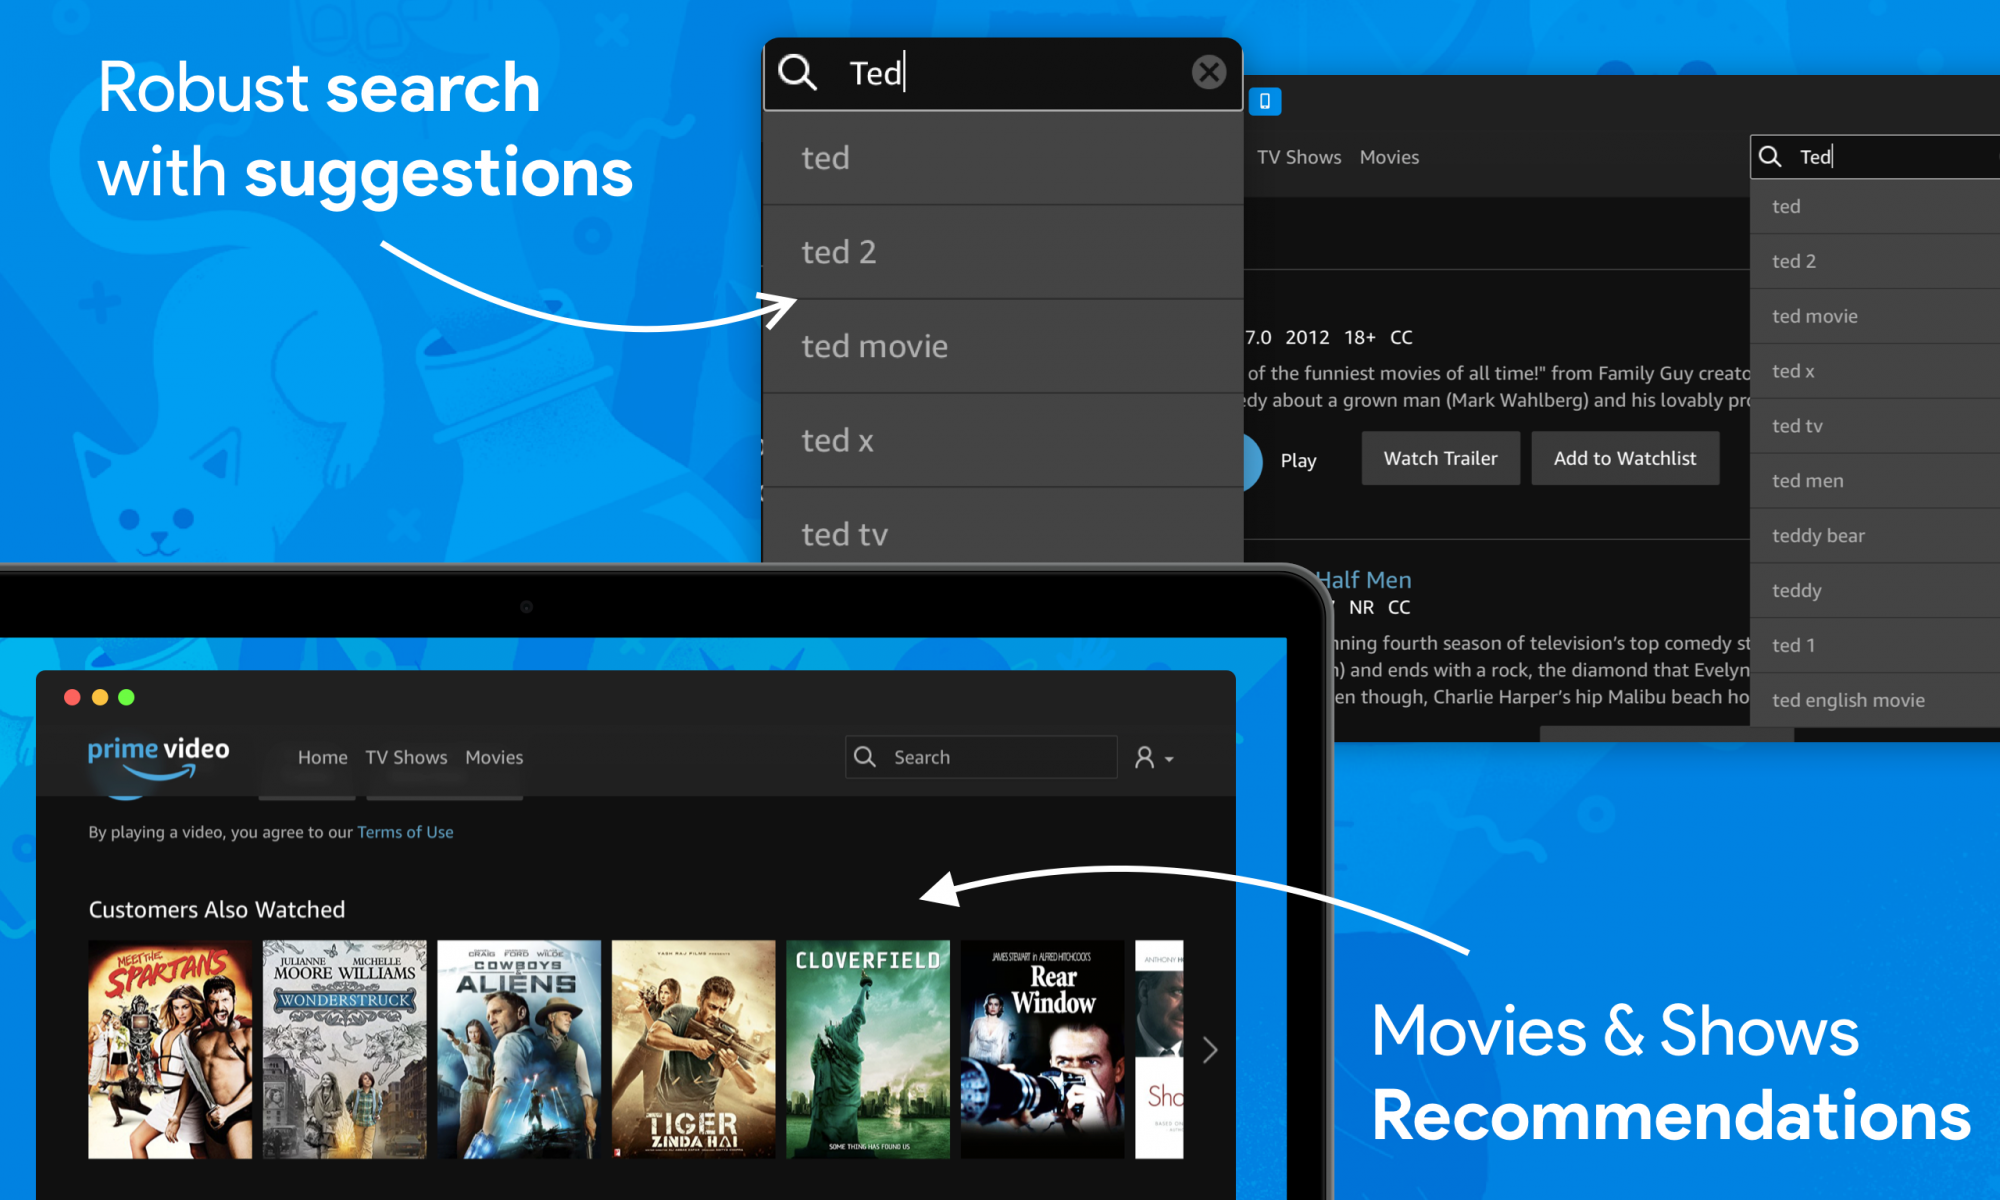Clear the large Ted search field
Screen dimensions: 2000x1200
(1209, 72)
